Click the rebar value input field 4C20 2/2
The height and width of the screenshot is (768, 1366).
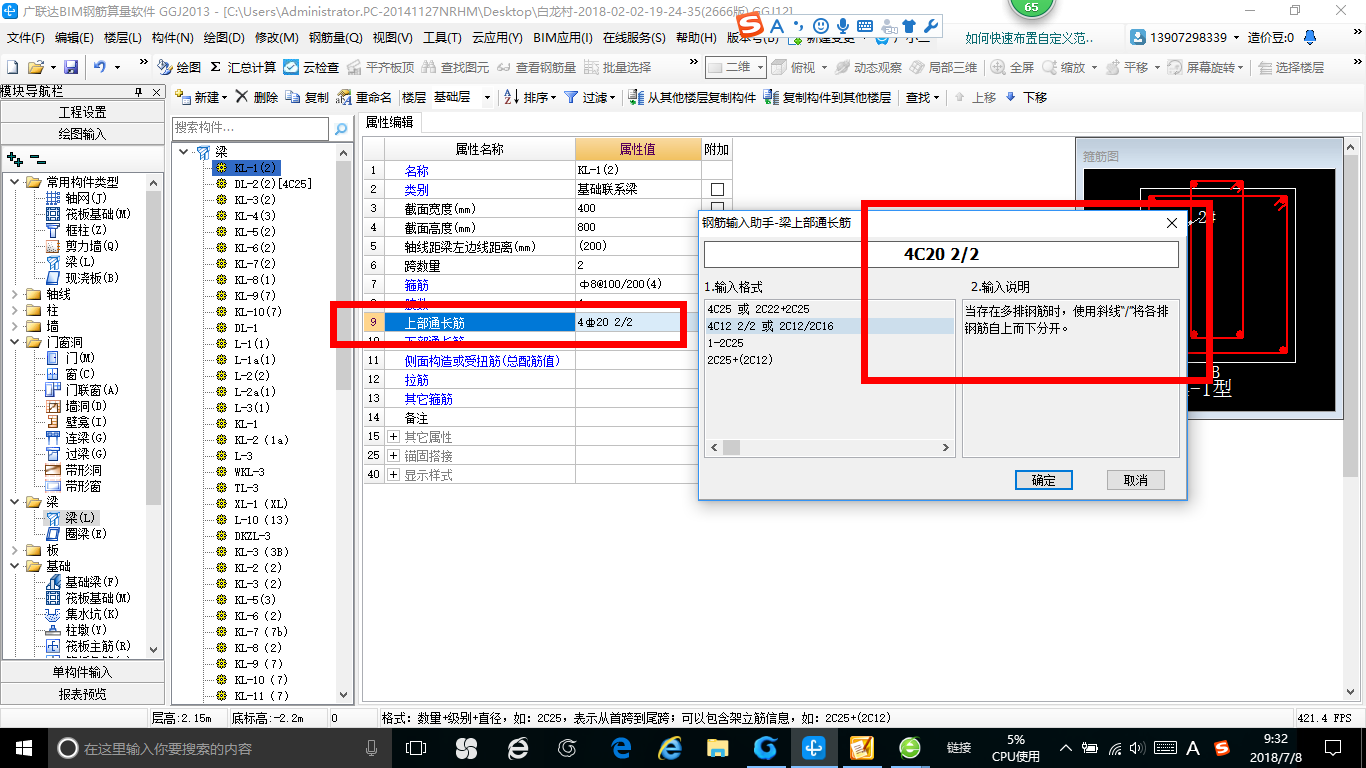pyautogui.click(x=941, y=254)
